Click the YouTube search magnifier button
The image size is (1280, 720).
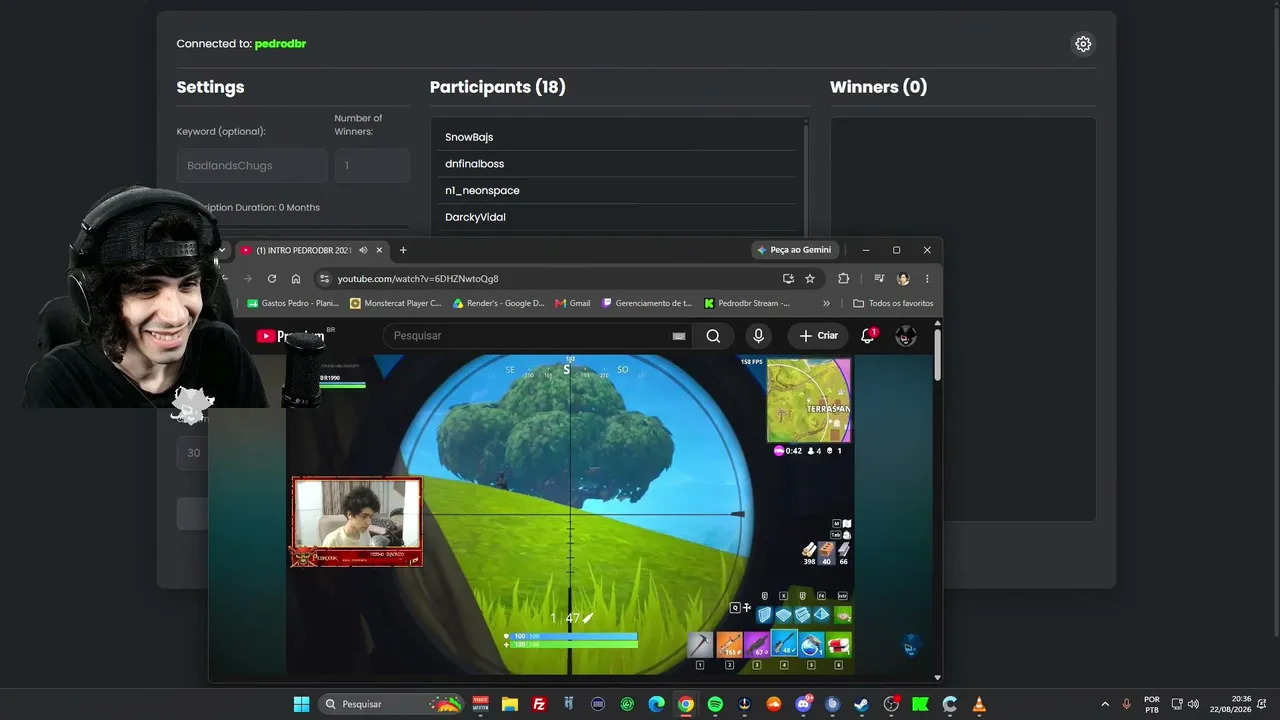click(x=713, y=336)
